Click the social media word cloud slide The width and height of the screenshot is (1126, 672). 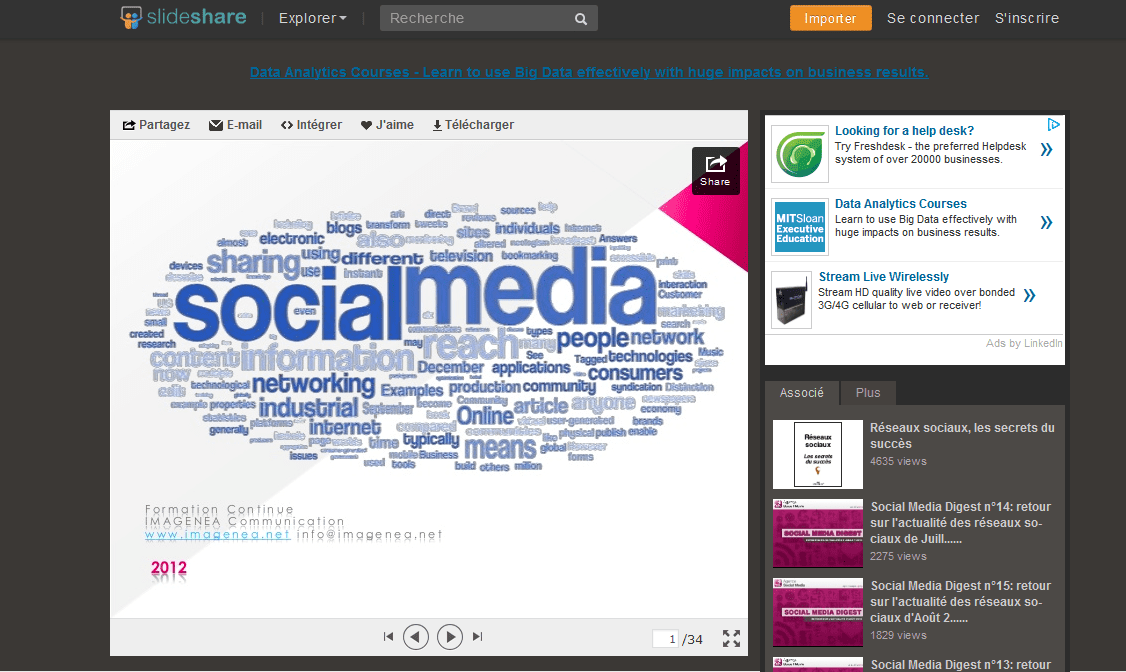point(429,378)
